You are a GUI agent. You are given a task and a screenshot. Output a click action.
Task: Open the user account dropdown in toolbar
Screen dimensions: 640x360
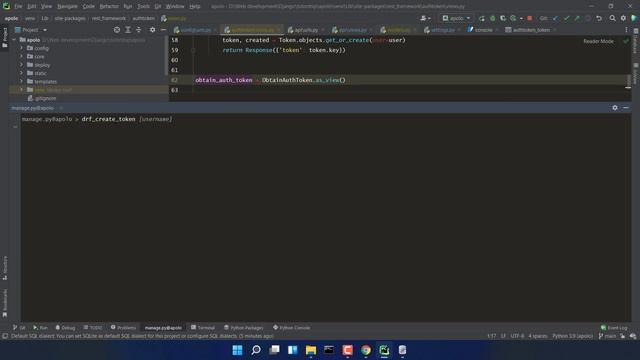tap(425, 18)
